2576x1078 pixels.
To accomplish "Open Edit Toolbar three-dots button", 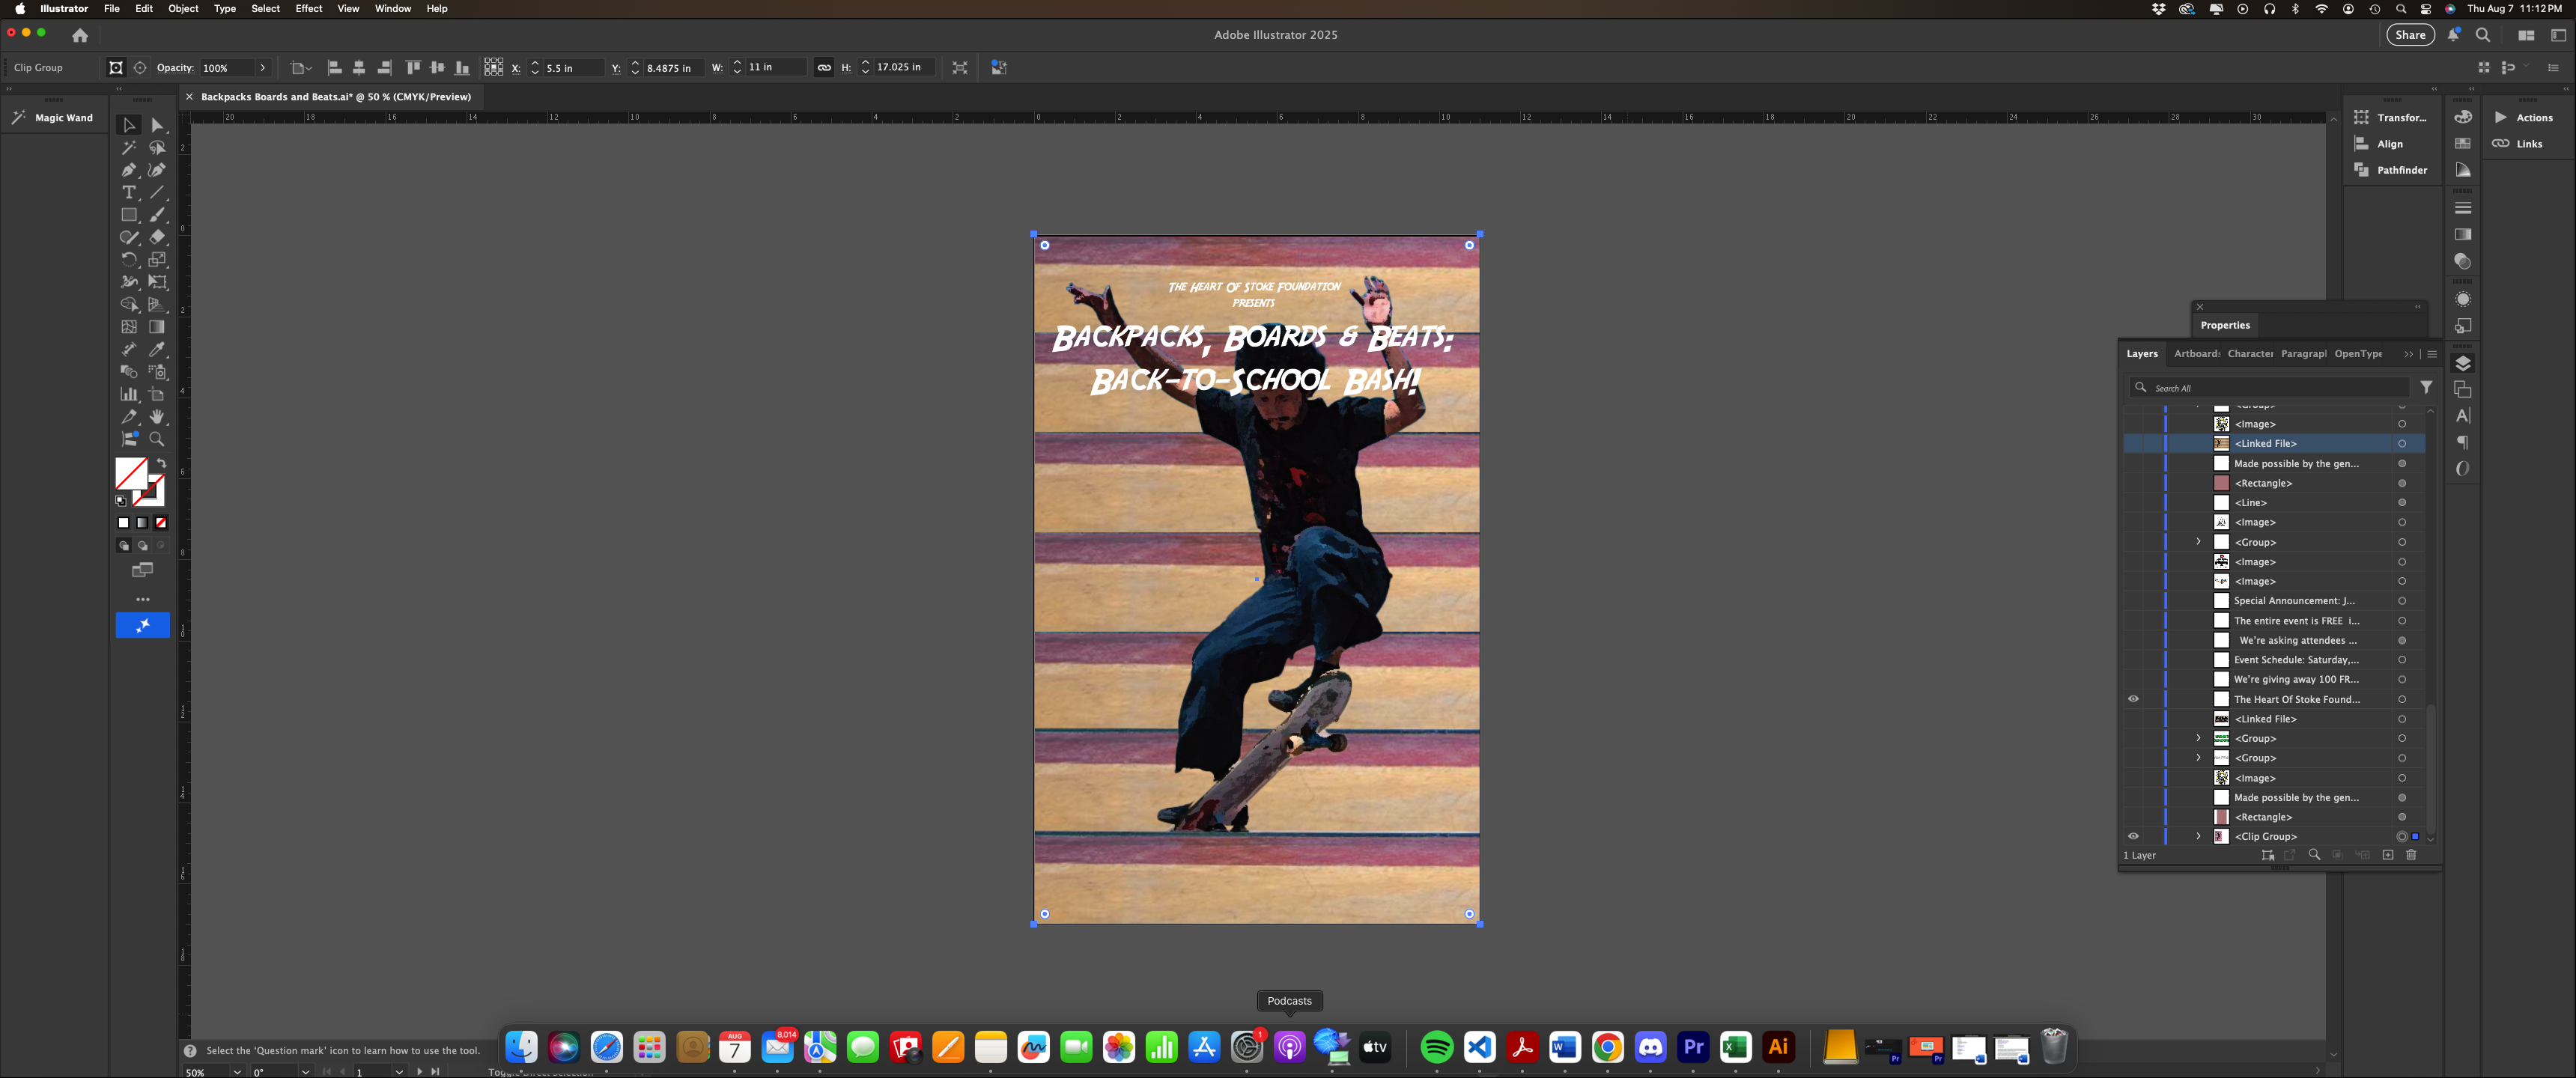I will [x=143, y=599].
